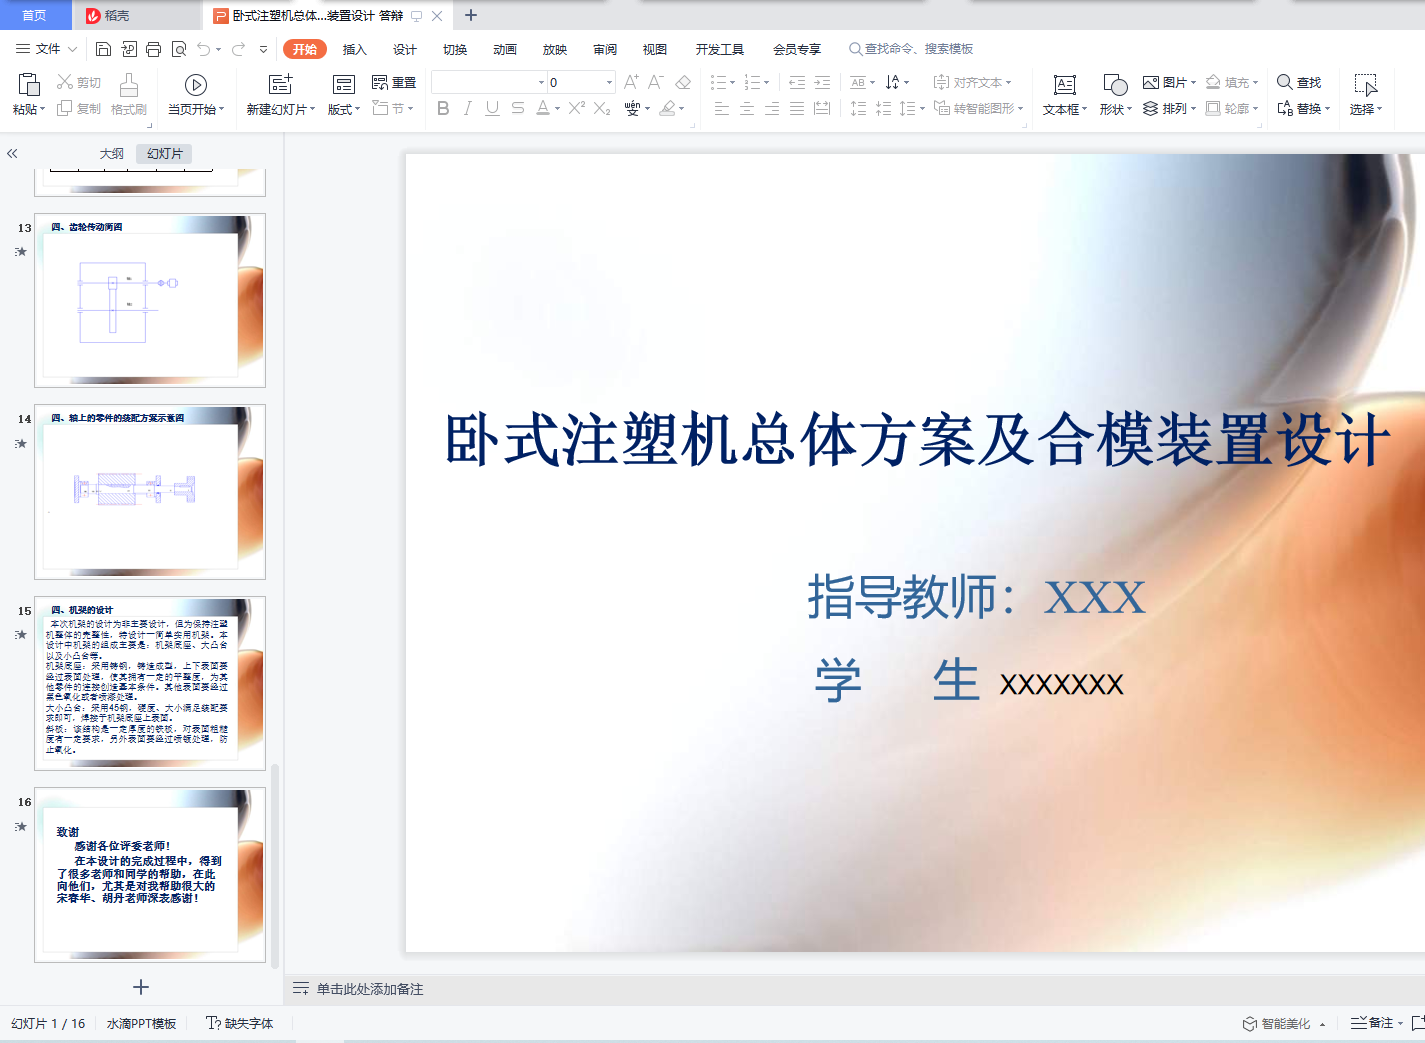The width and height of the screenshot is (1425, 1043).
Task: Toggle Notes (备注) in status bar
Action: coord(1373,1023)
